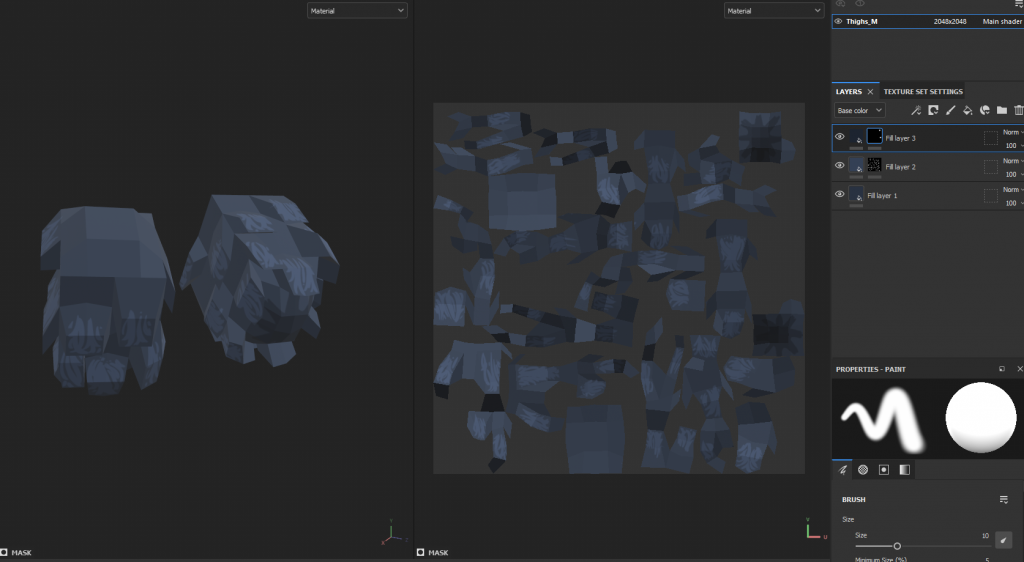Add a fill layer with bucket icon
Viewport: 1024px width, 562px height.
[x=967, y=110]
